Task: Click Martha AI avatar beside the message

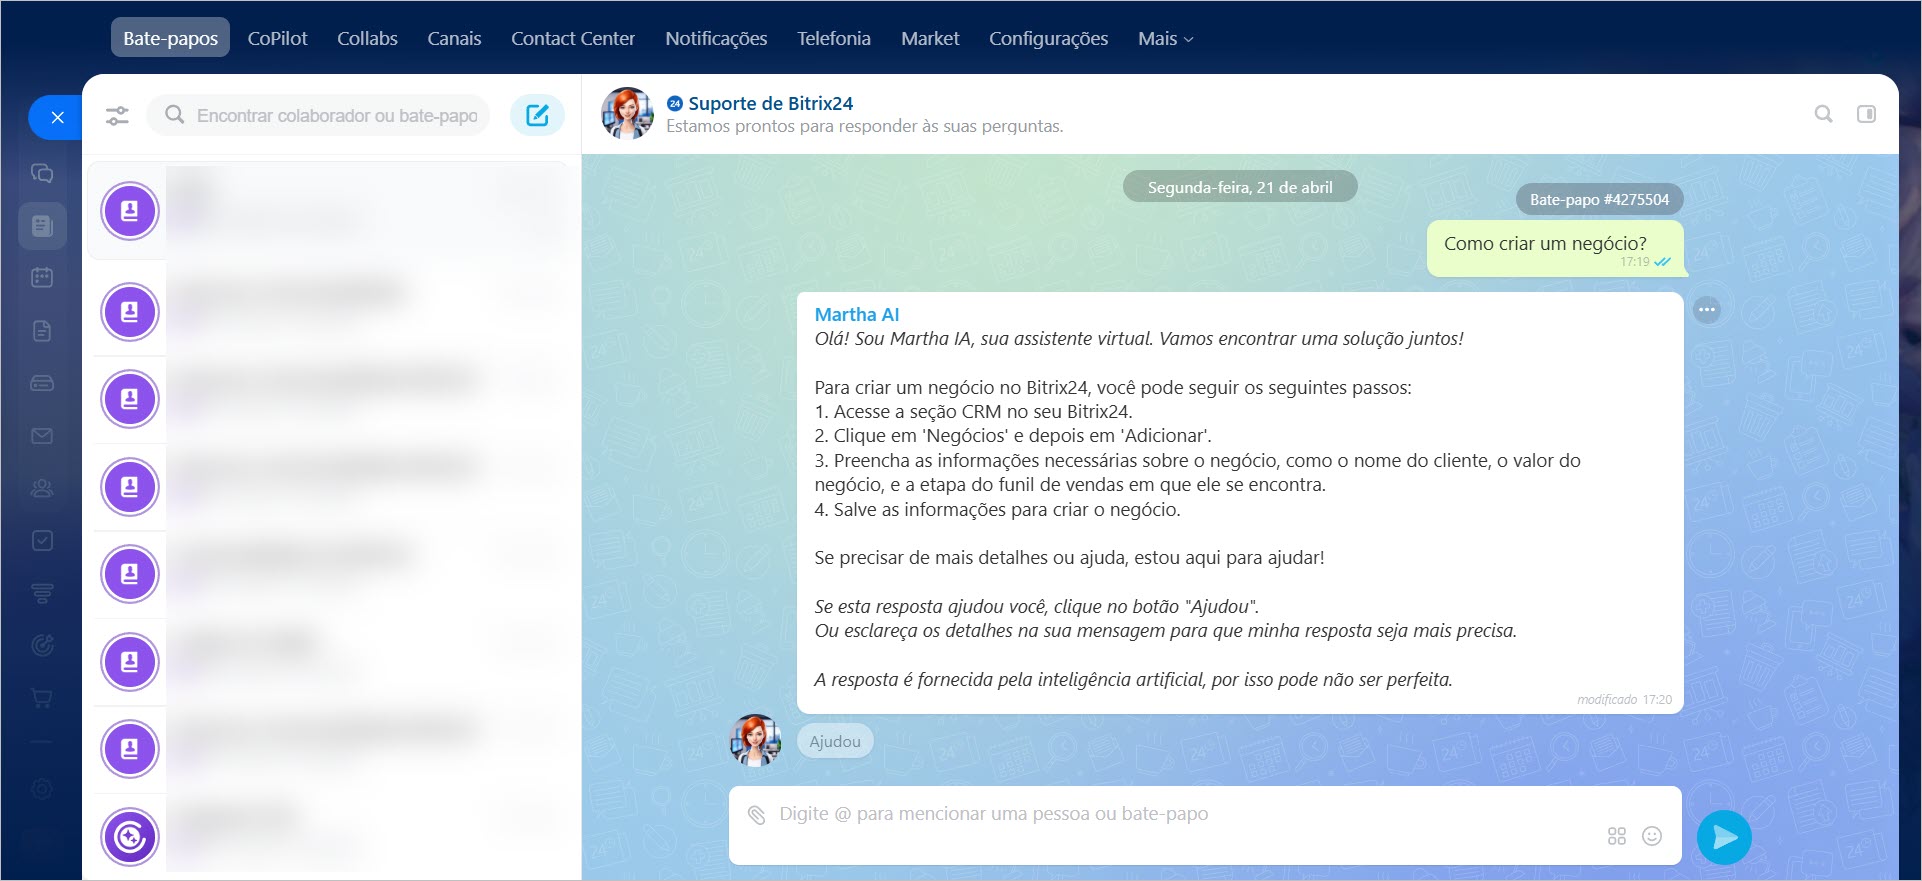Action: (756, 740)
